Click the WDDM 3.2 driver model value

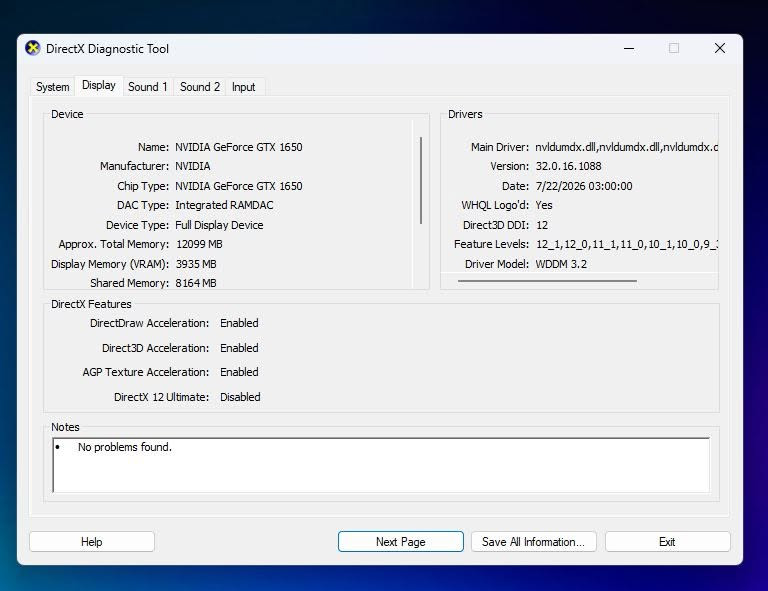click(x=561, y=264)
